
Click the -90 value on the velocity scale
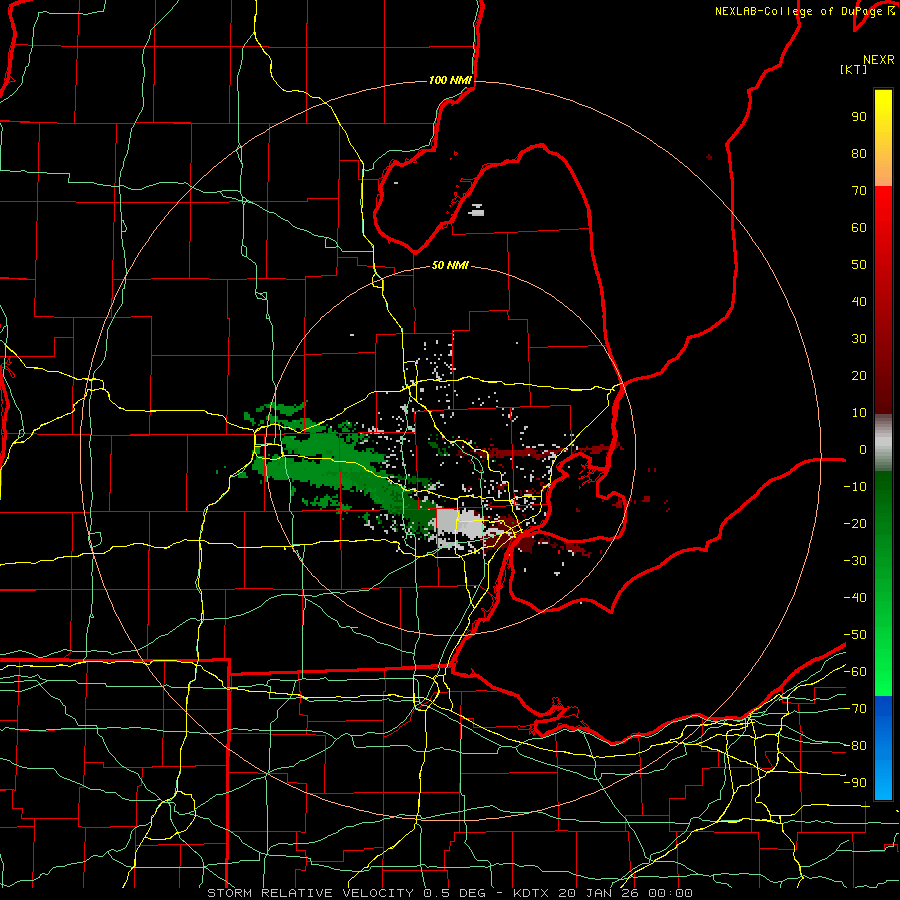tap(855, 783)
